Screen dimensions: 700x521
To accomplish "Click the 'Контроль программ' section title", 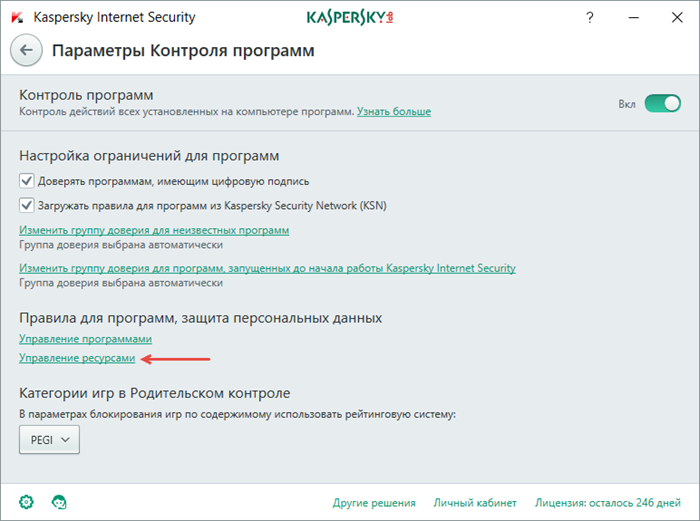I will (x=86, y=95).
